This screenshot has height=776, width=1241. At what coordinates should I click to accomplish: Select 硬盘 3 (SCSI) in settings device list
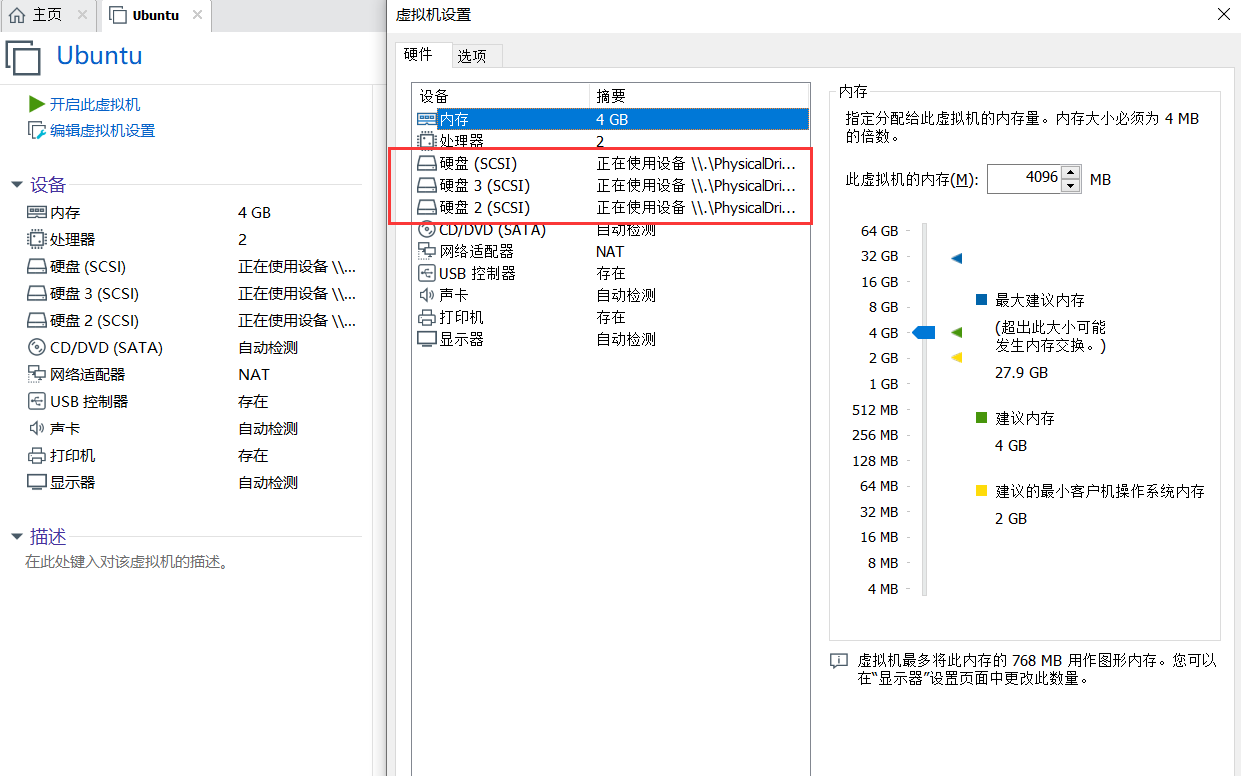(485, 186)
